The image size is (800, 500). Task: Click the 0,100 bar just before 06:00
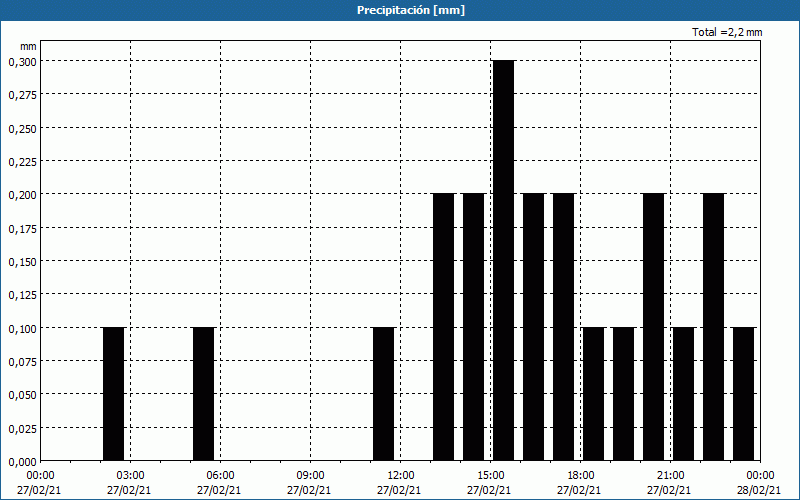pos(204,394)
